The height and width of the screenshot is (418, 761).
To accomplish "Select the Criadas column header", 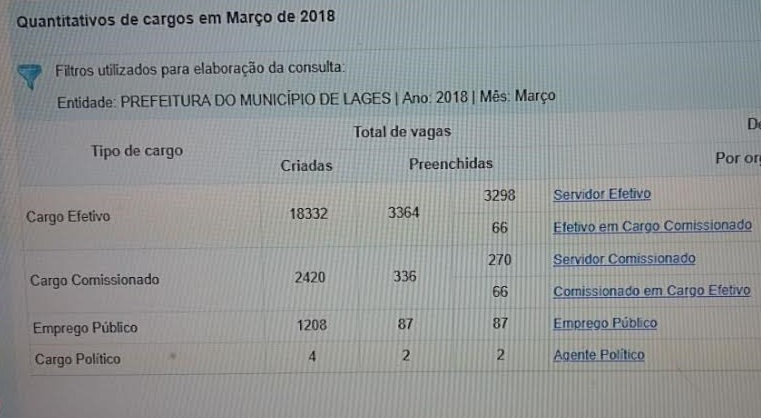I will tap(306, 166).
